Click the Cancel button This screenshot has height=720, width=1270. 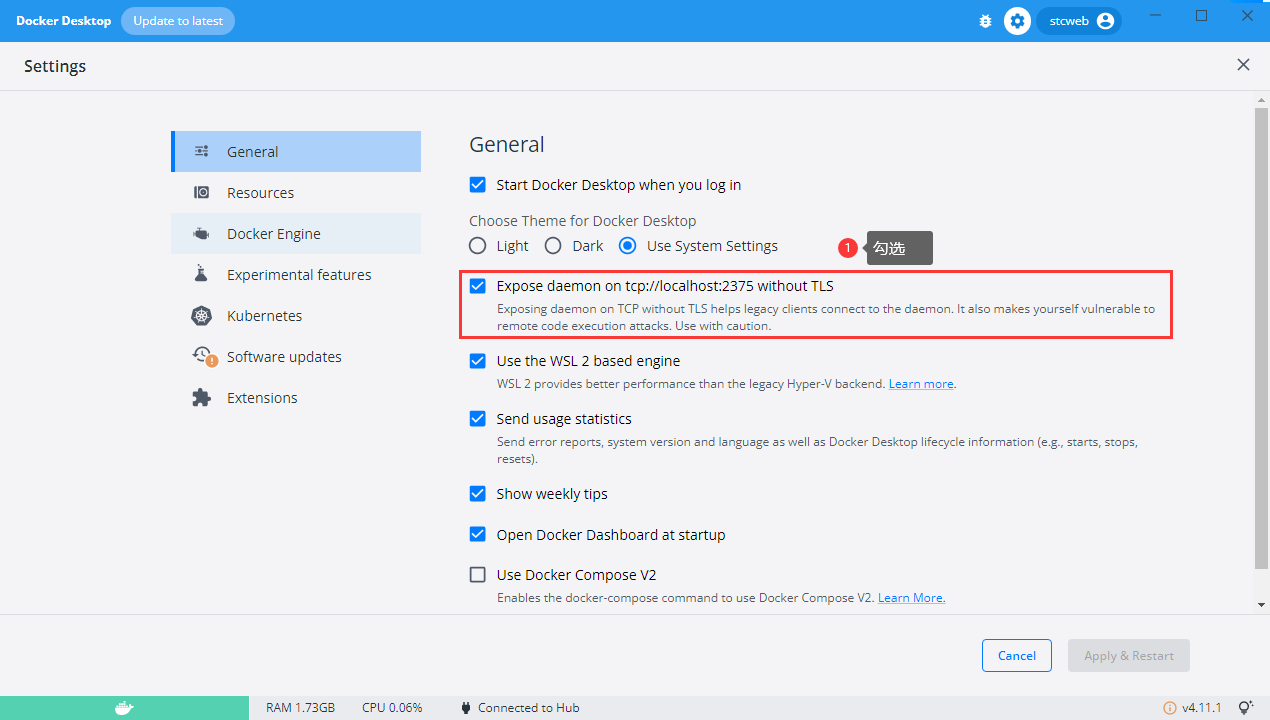click(x=1016, y=656)
